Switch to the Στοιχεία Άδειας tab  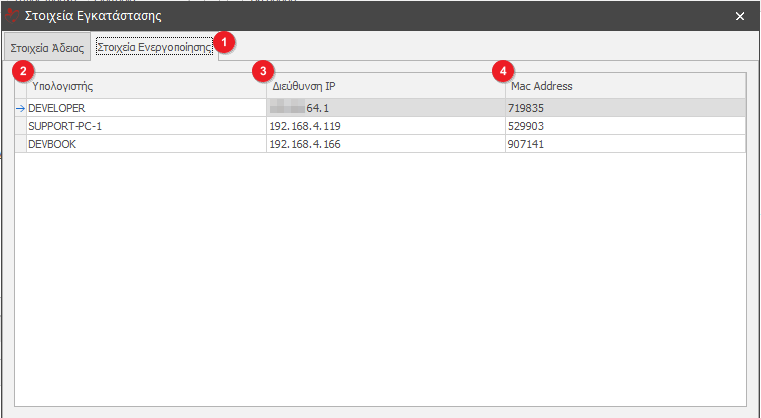[x=47, y=48]
